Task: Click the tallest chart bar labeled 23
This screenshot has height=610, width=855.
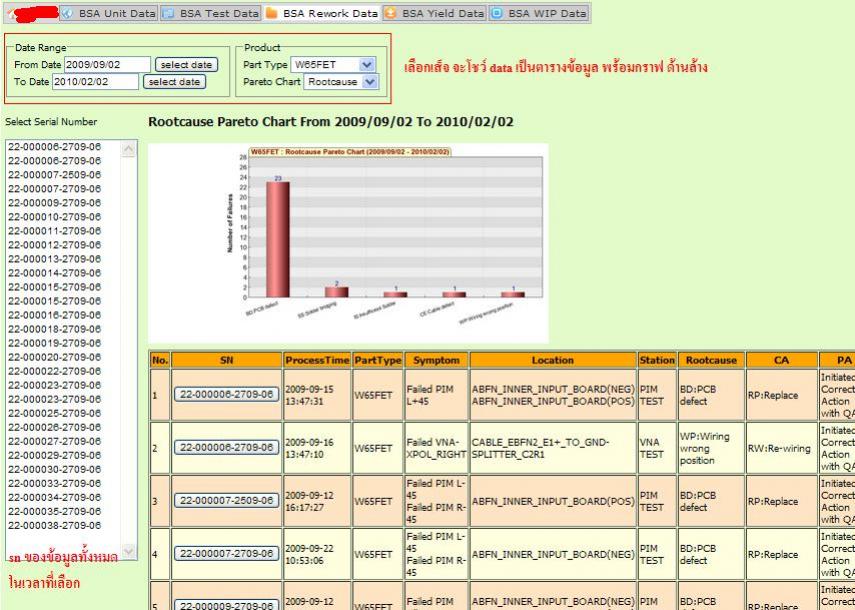Action: point(278,239)
